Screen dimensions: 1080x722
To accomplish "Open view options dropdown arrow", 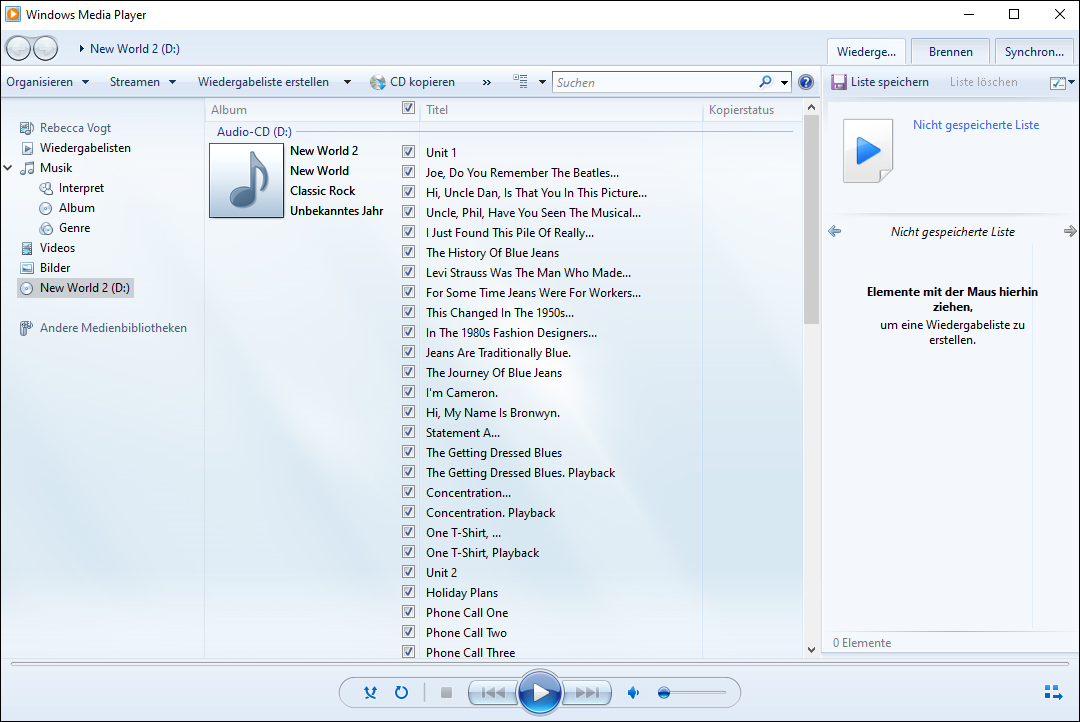I will coord(542,82).
